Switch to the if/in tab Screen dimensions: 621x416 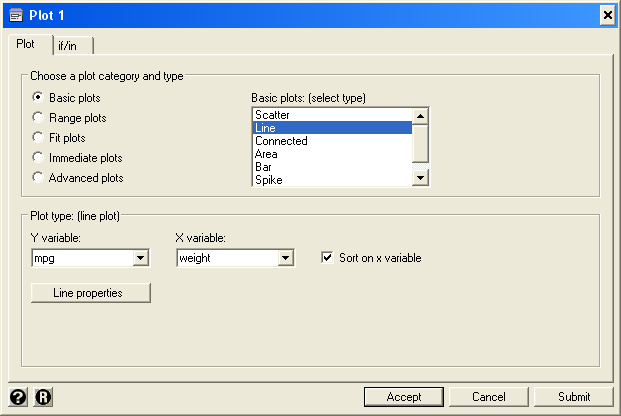[x=74, y=45]
